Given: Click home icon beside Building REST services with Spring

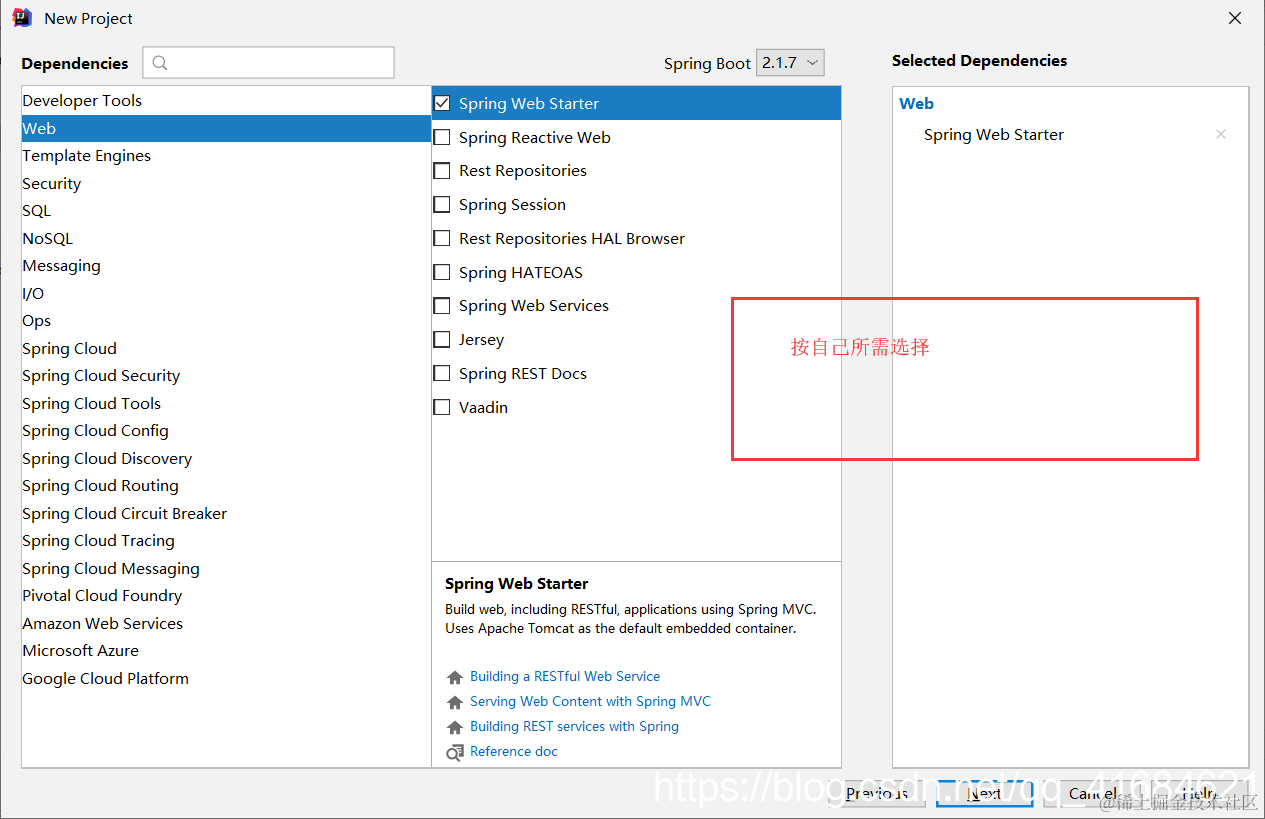Looking at the screenshot, I should coord(455,727).
